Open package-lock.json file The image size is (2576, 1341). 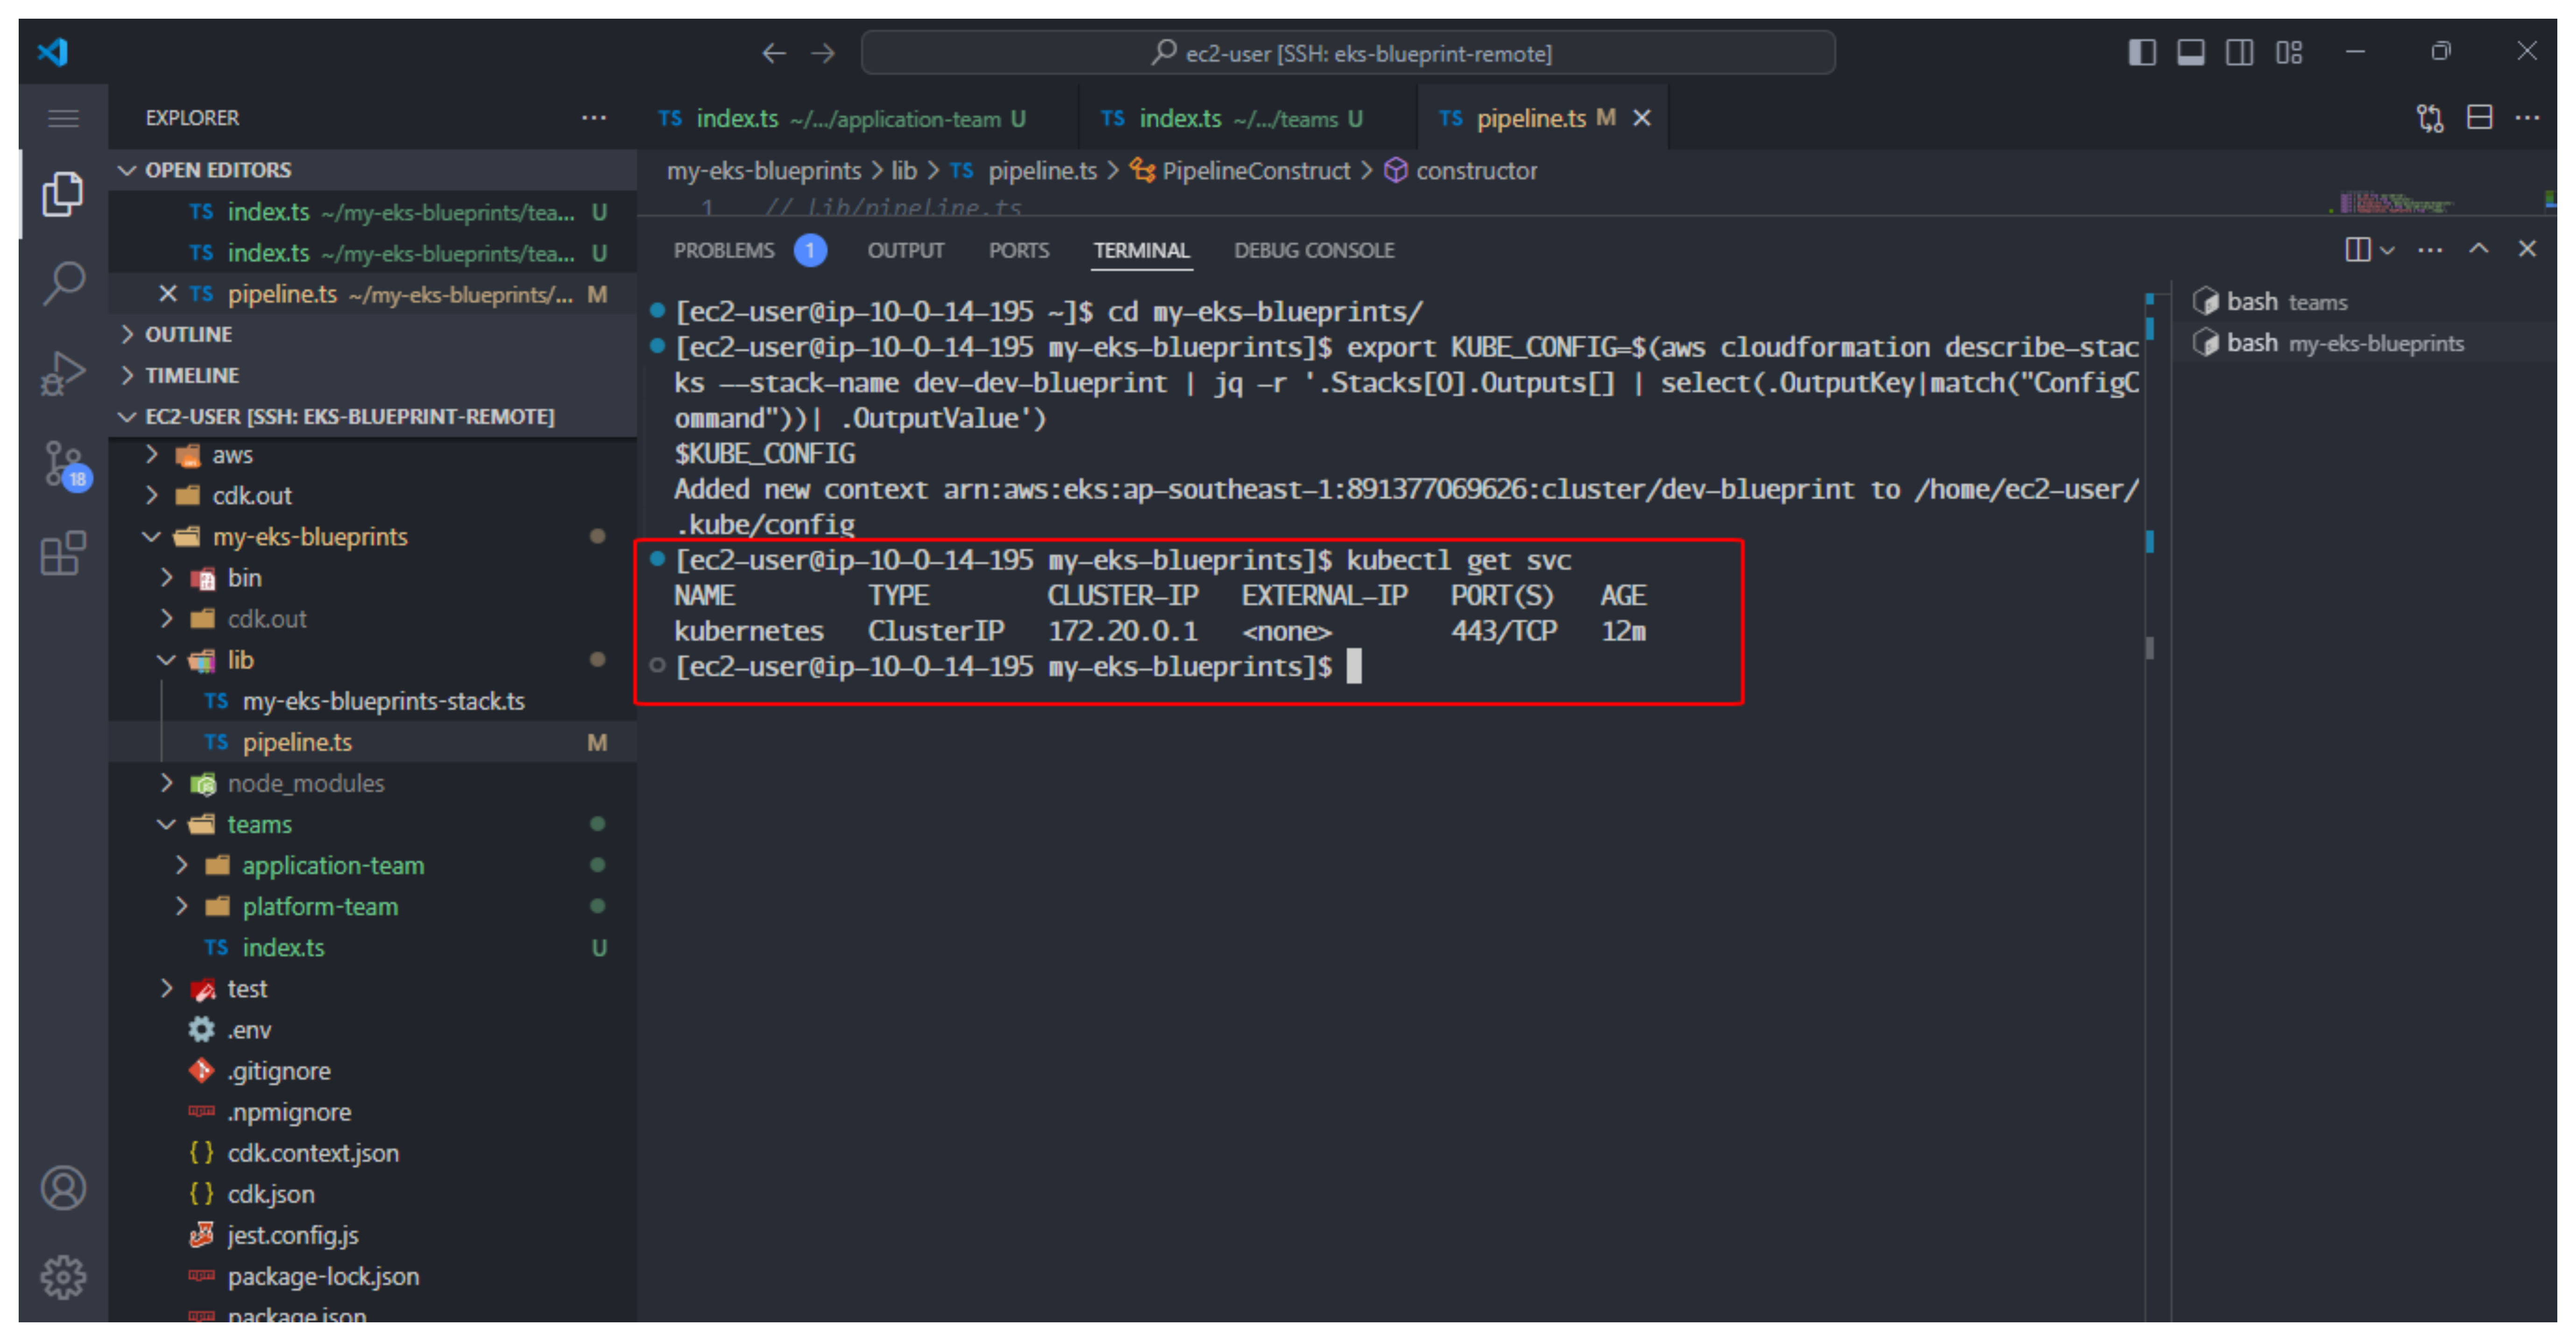372,1276
